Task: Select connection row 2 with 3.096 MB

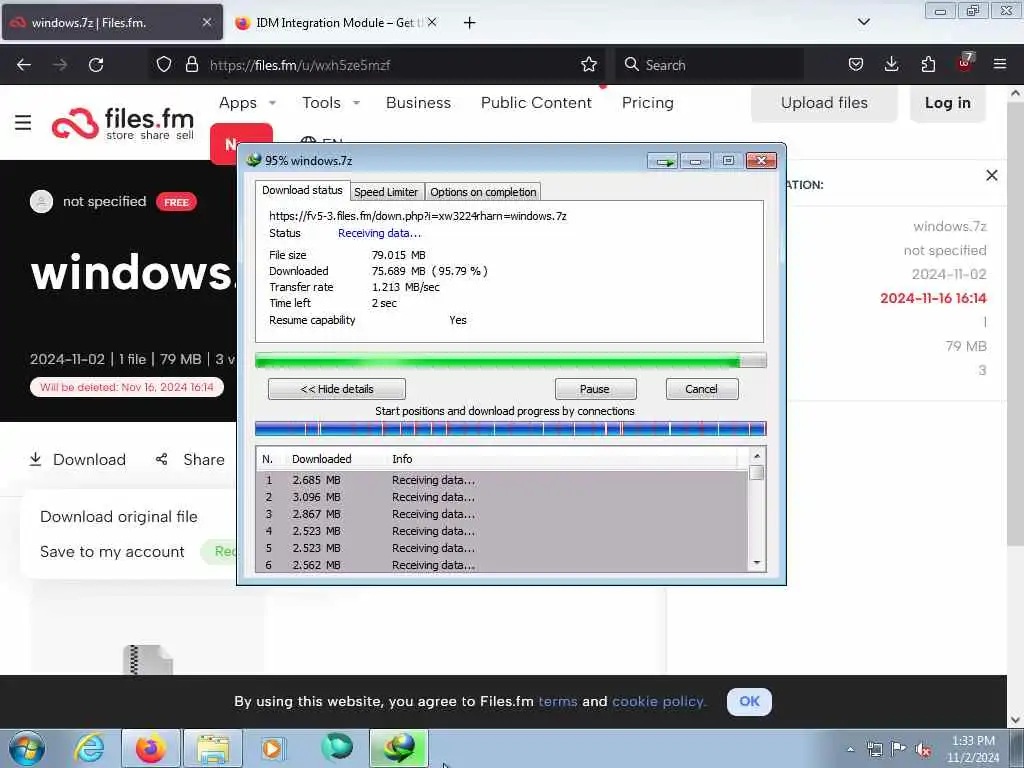Action: (502, 497)
